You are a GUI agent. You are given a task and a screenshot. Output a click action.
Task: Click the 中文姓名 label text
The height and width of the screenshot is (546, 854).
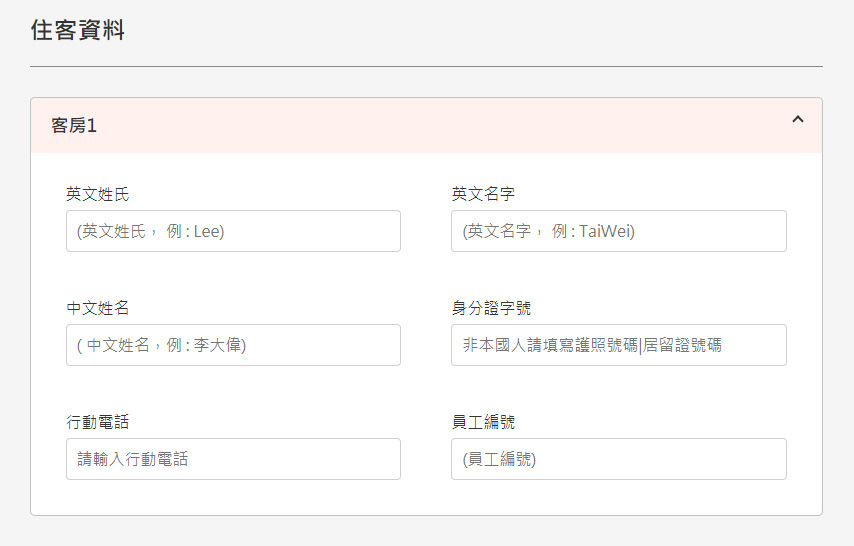pos(97,308)
